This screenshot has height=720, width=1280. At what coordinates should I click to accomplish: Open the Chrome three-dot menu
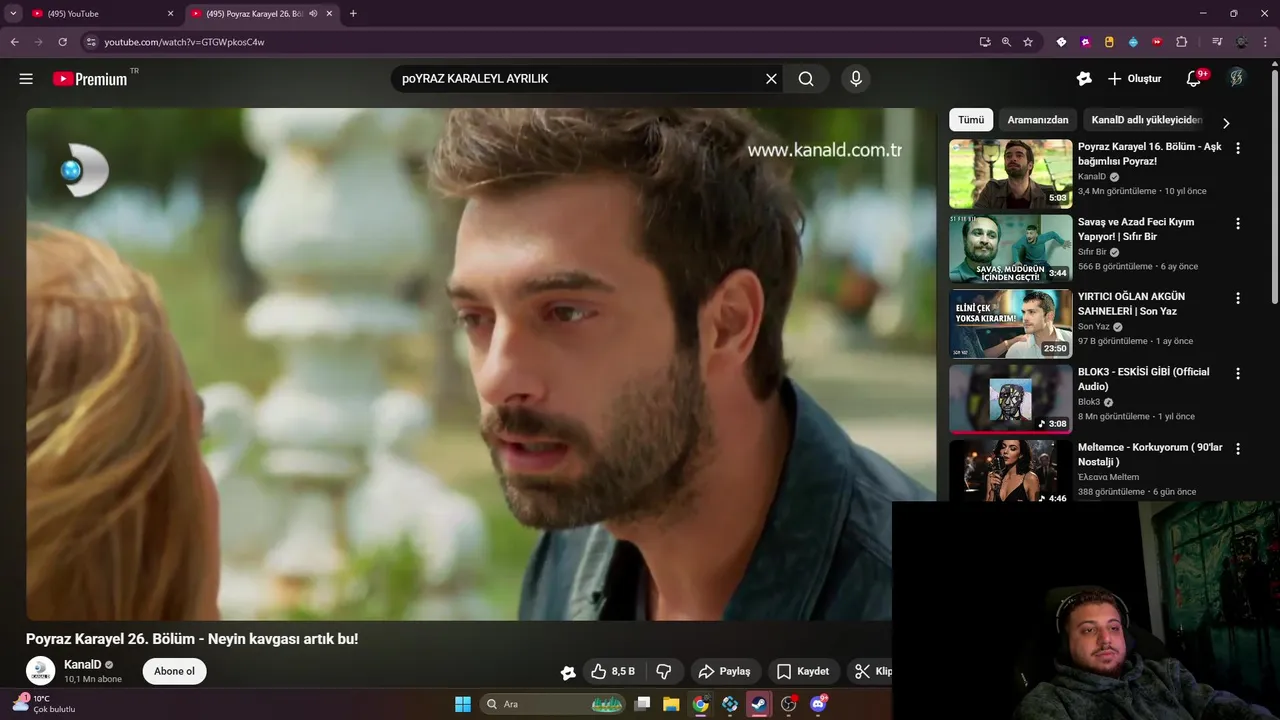[1265, 42]
